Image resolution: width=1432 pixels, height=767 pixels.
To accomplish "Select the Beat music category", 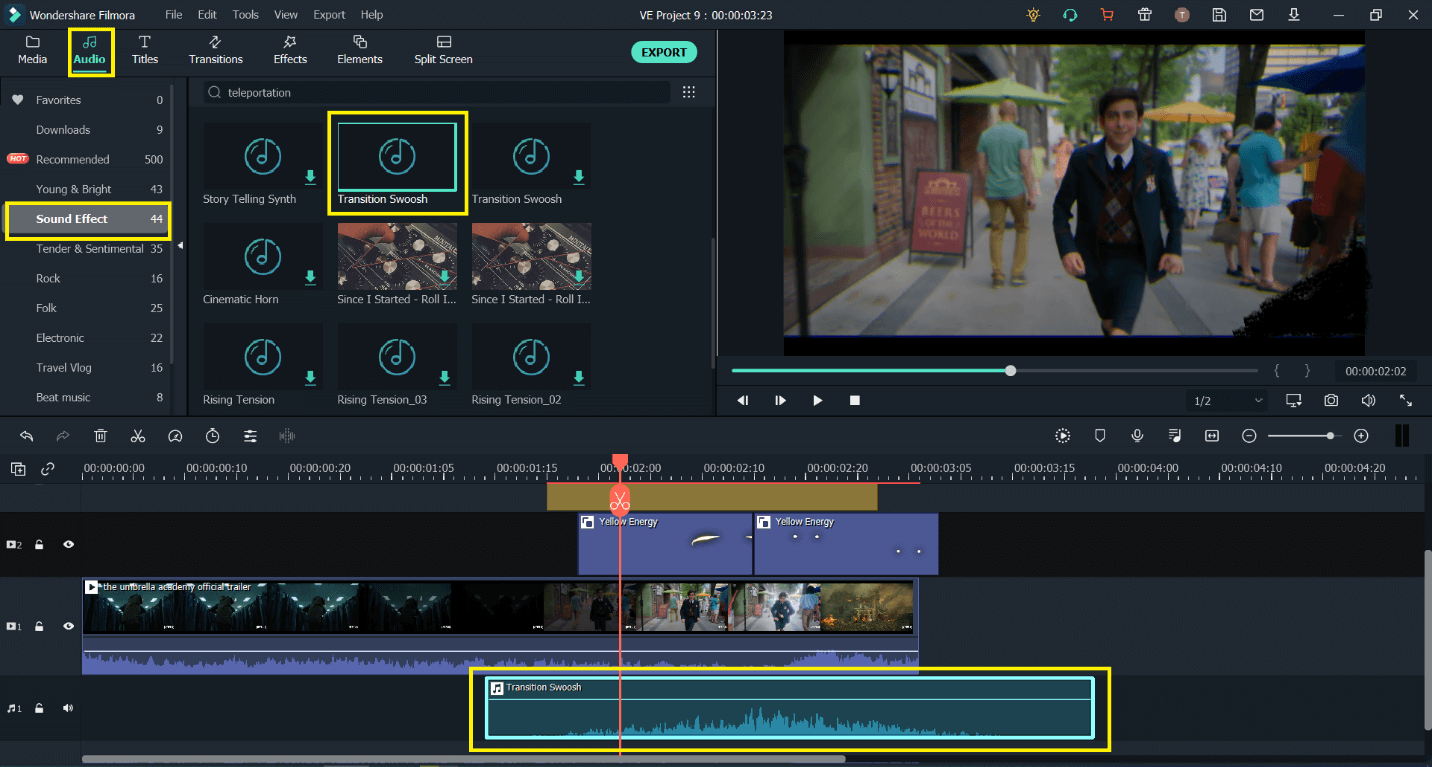I will [x=86, y=397].
